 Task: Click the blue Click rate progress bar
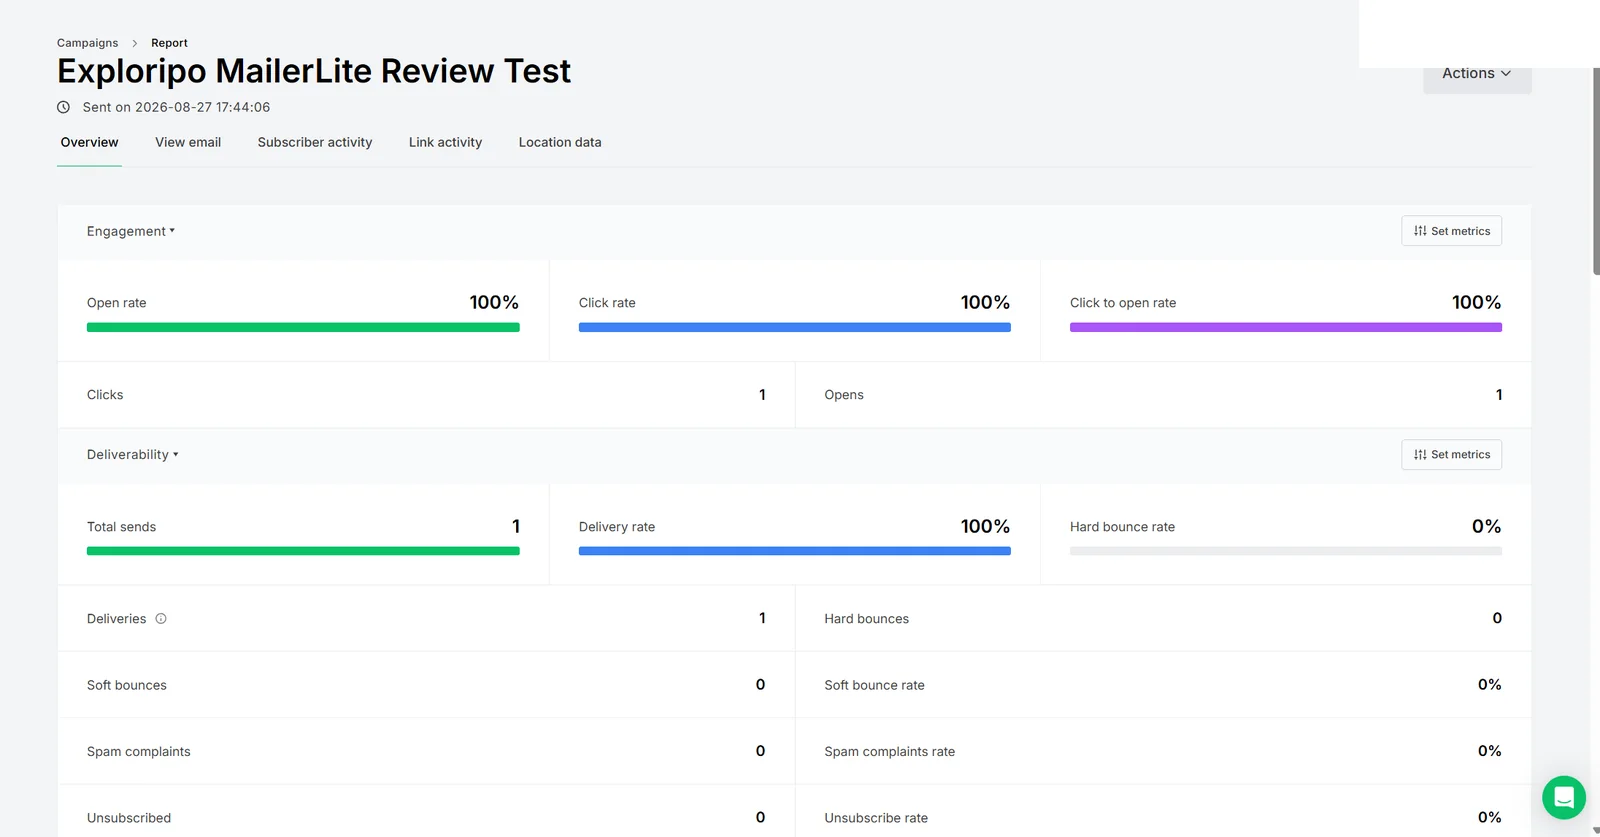[795, 327]
